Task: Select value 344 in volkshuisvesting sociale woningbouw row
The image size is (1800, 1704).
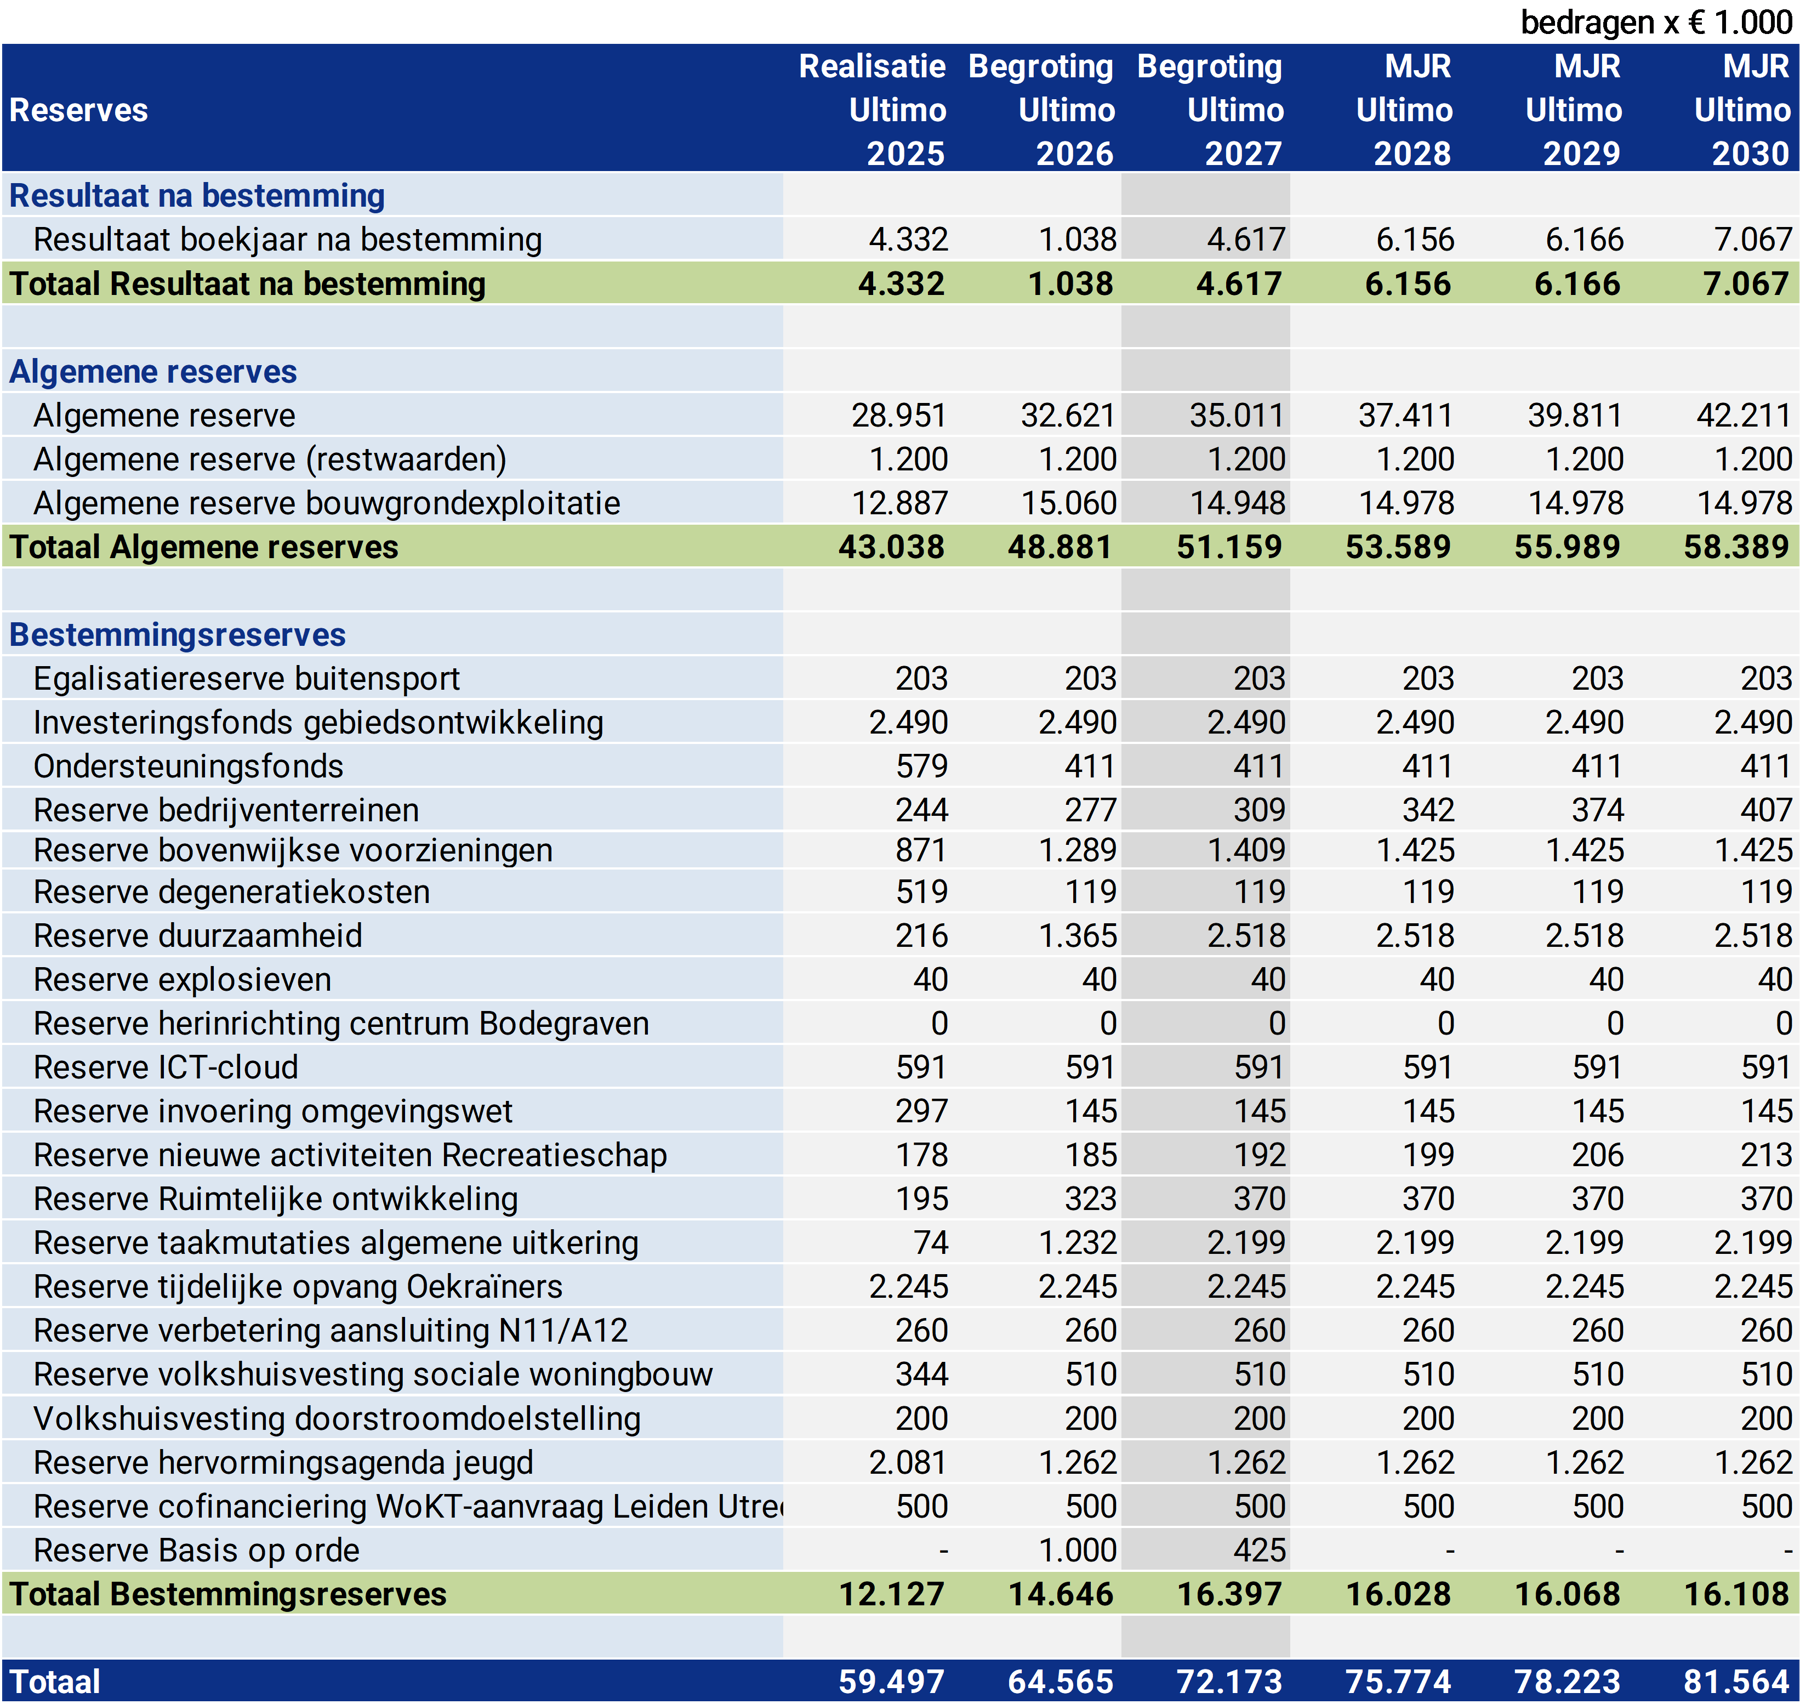Action: point(921,1374)
